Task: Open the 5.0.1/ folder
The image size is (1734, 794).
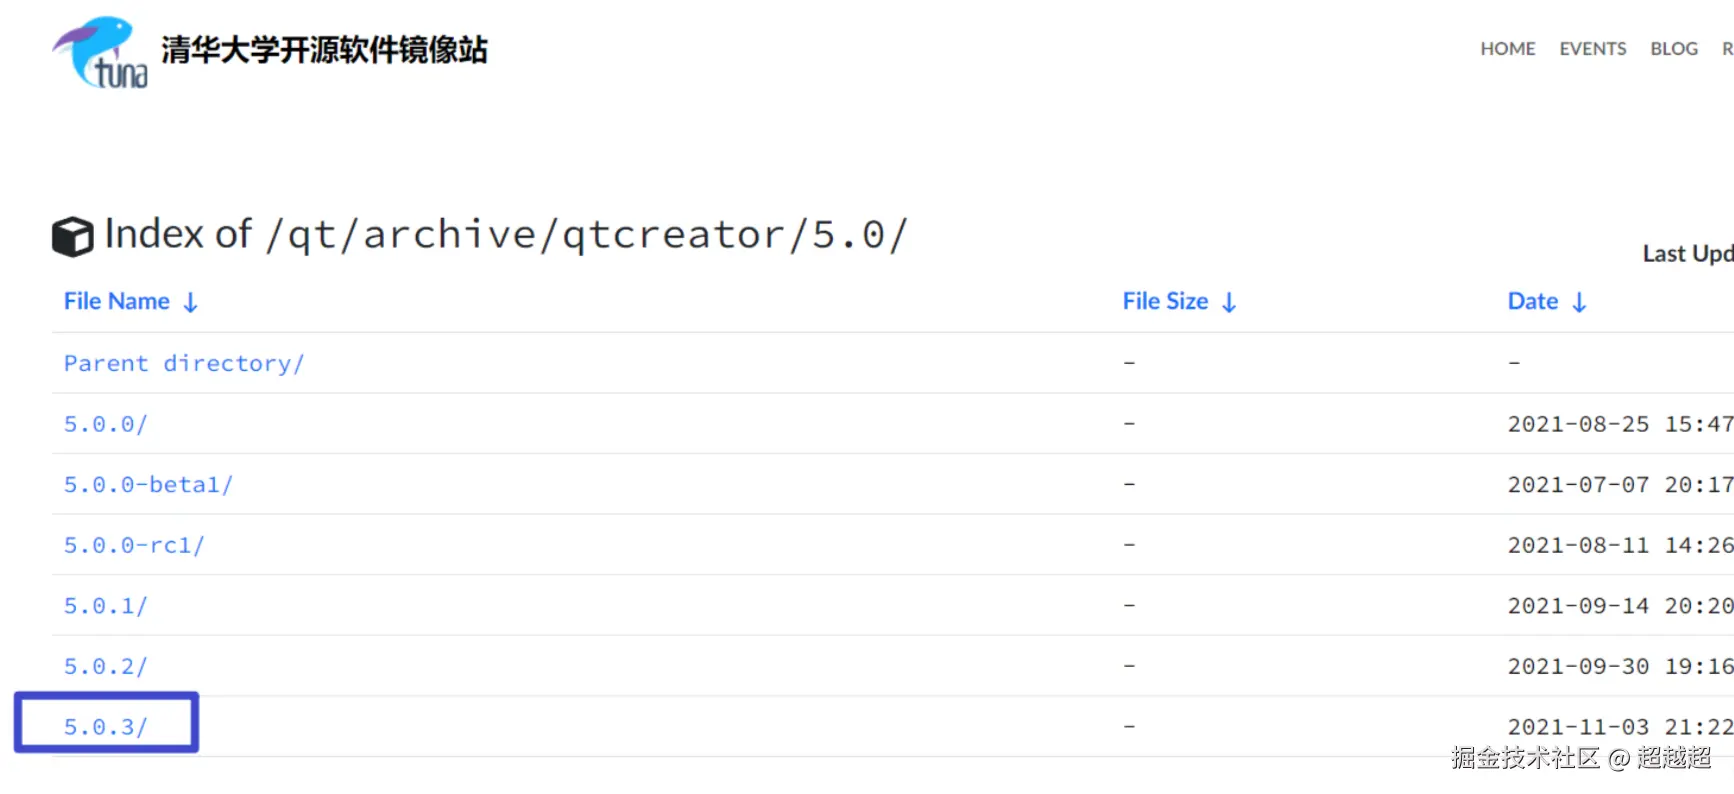Action: point(106,606)
